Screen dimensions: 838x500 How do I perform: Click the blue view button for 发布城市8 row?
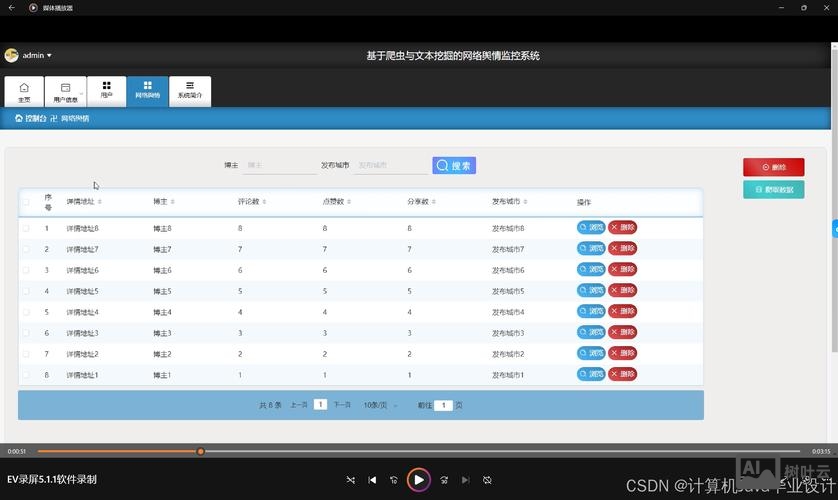click(591, 228)
